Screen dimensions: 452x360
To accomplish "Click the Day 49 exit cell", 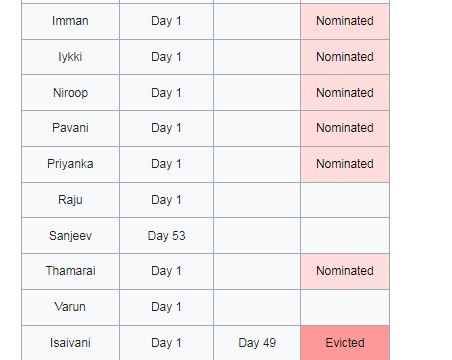I will (257, 343).
